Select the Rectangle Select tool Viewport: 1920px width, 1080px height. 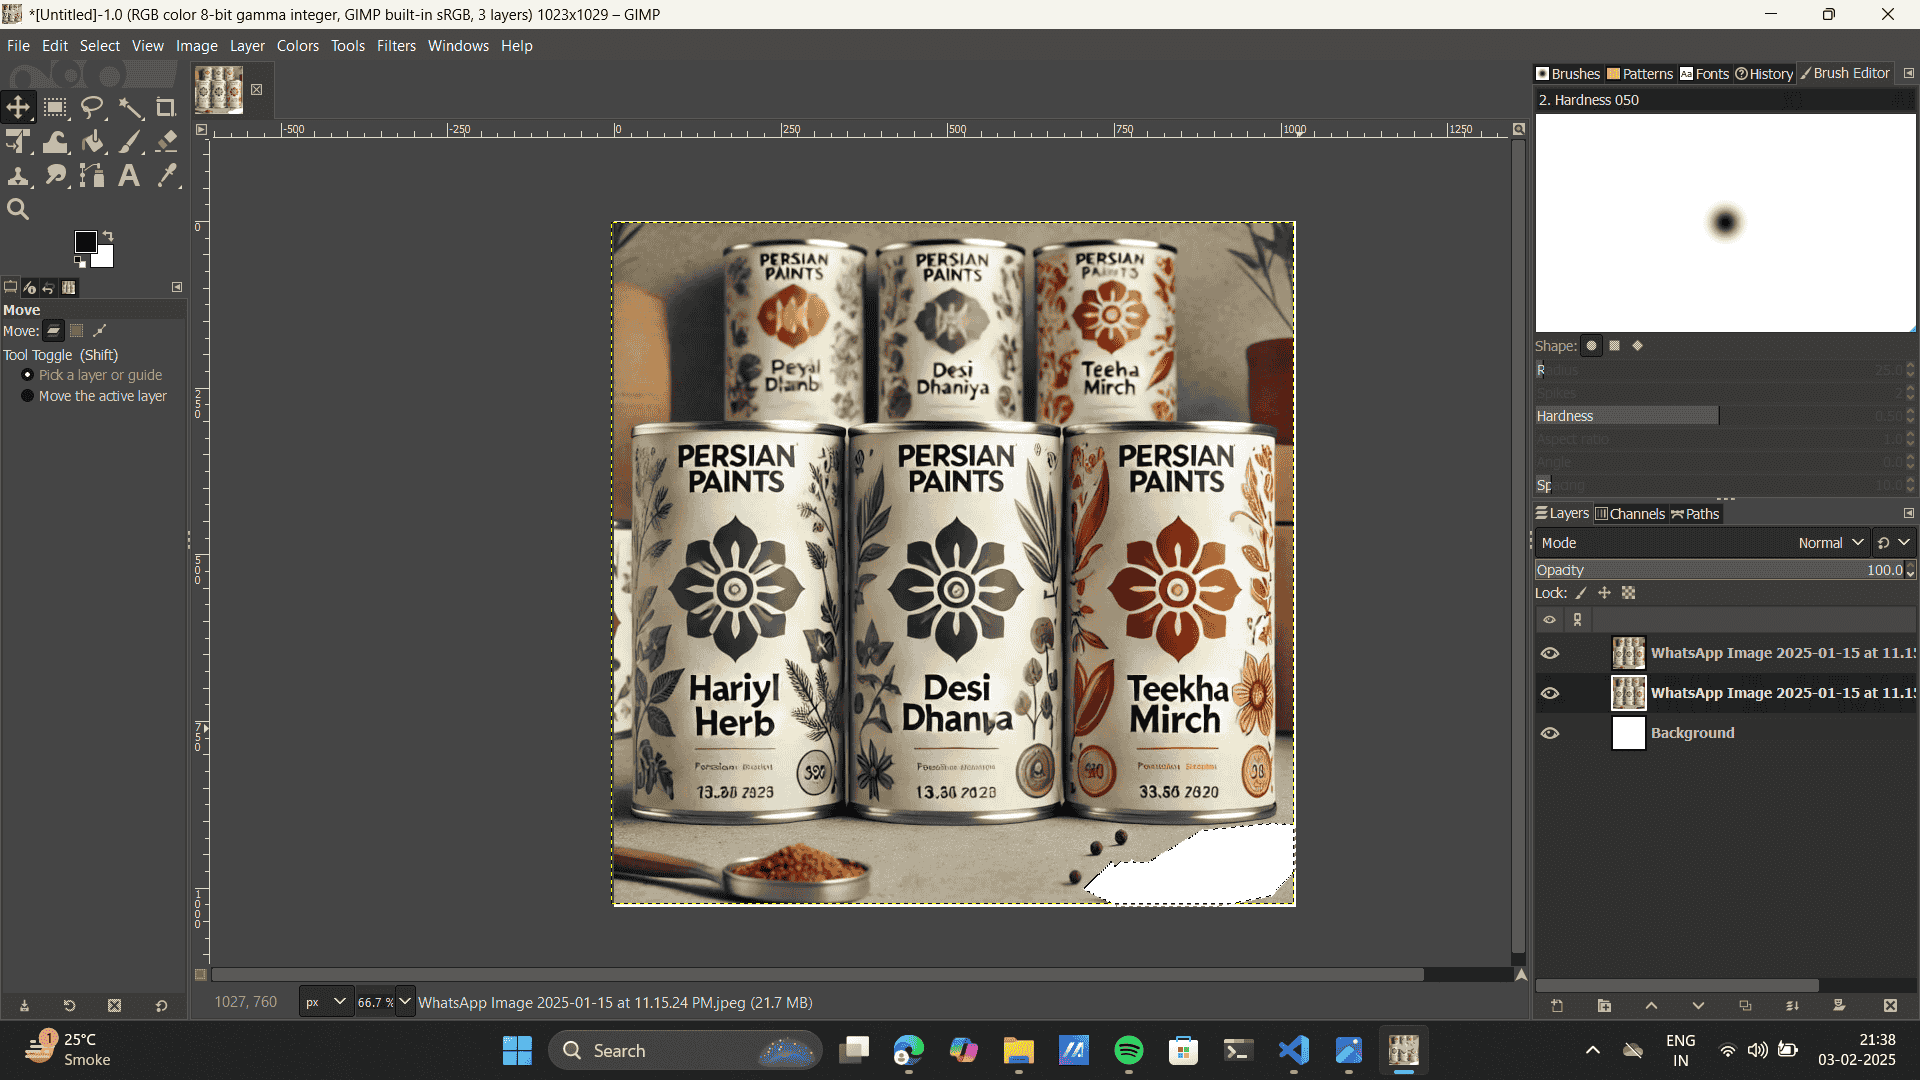click(55, 107)
